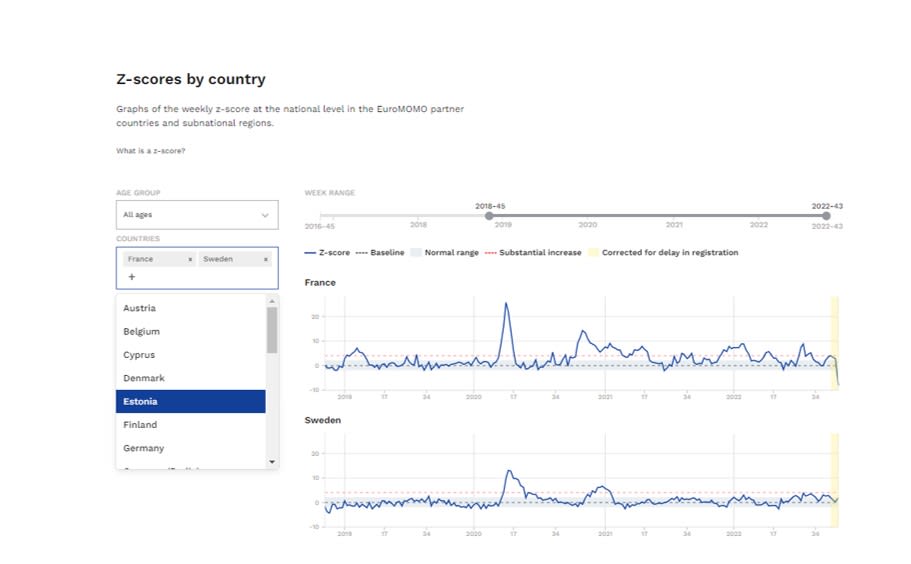This screenshot has width=911, height=564.
Task: Click the France chart peak in 2020
Action: [507, 304]
